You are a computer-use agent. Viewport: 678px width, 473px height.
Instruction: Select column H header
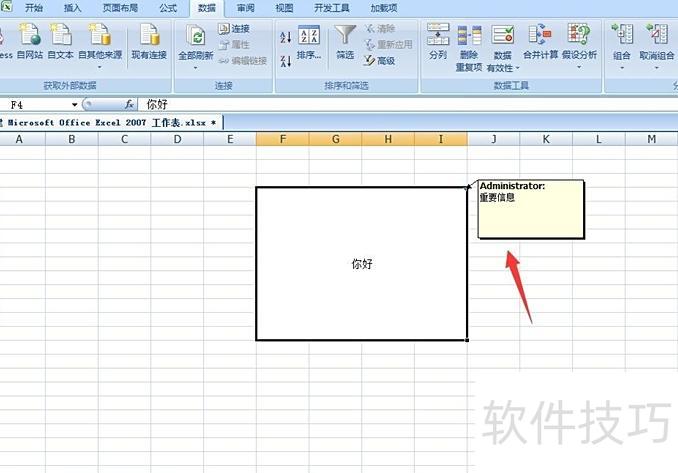(x=388, y=139)
